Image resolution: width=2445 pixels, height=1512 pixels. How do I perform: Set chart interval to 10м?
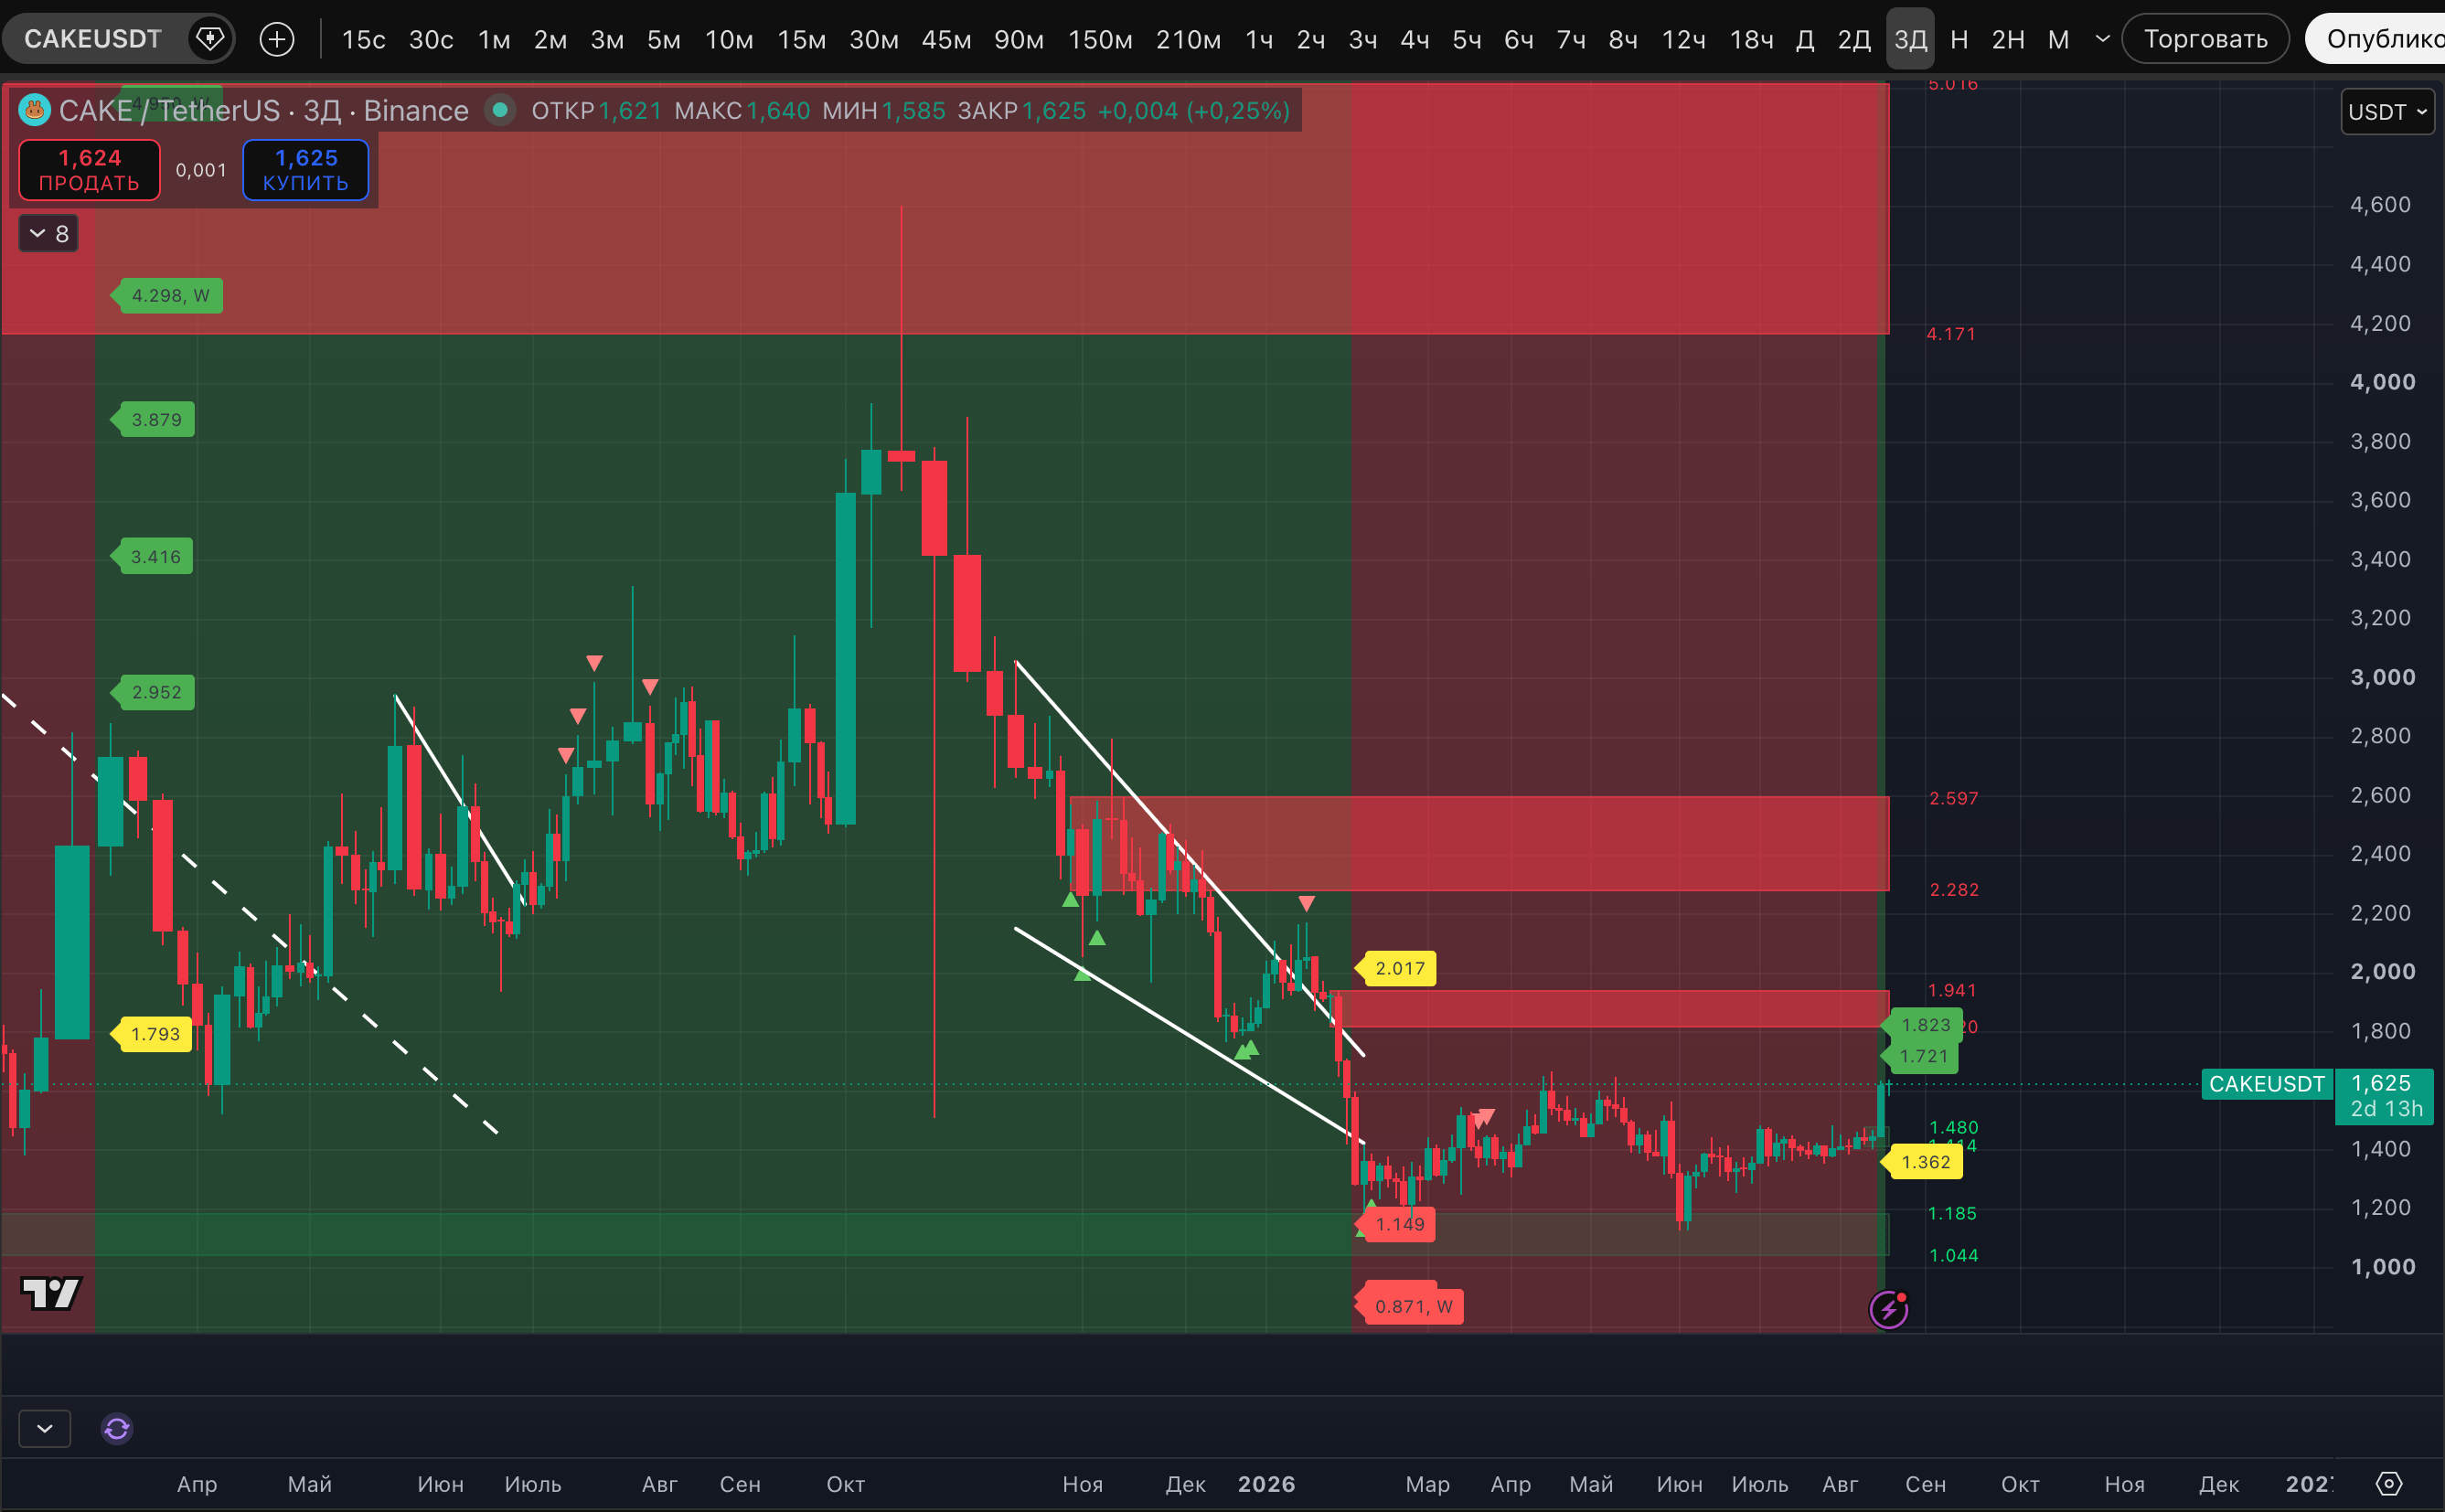click(729, 39)
